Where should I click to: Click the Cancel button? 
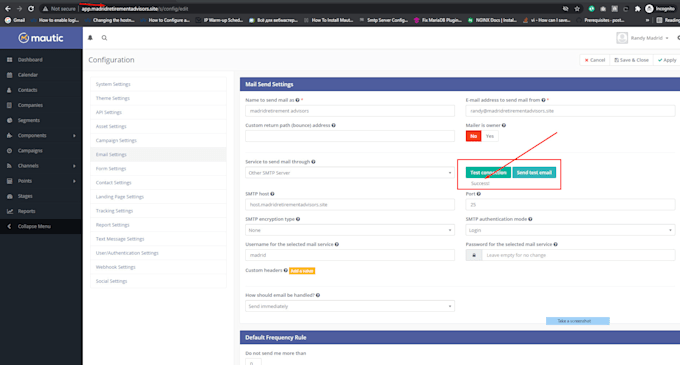[595, 60]
